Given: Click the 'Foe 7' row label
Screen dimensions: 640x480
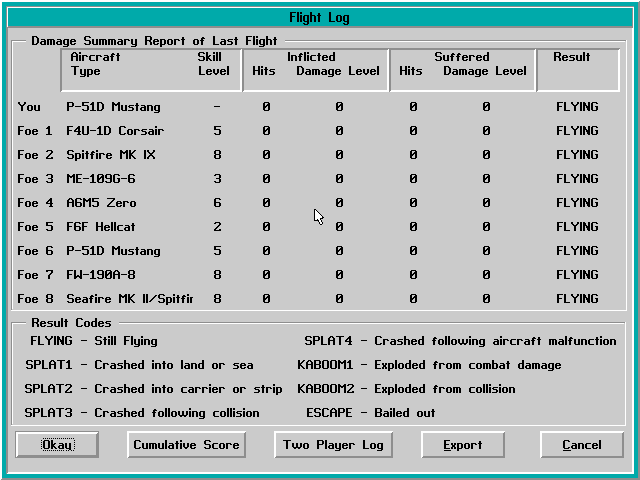Looking at the screenshot, I should [x=35, y=275].
